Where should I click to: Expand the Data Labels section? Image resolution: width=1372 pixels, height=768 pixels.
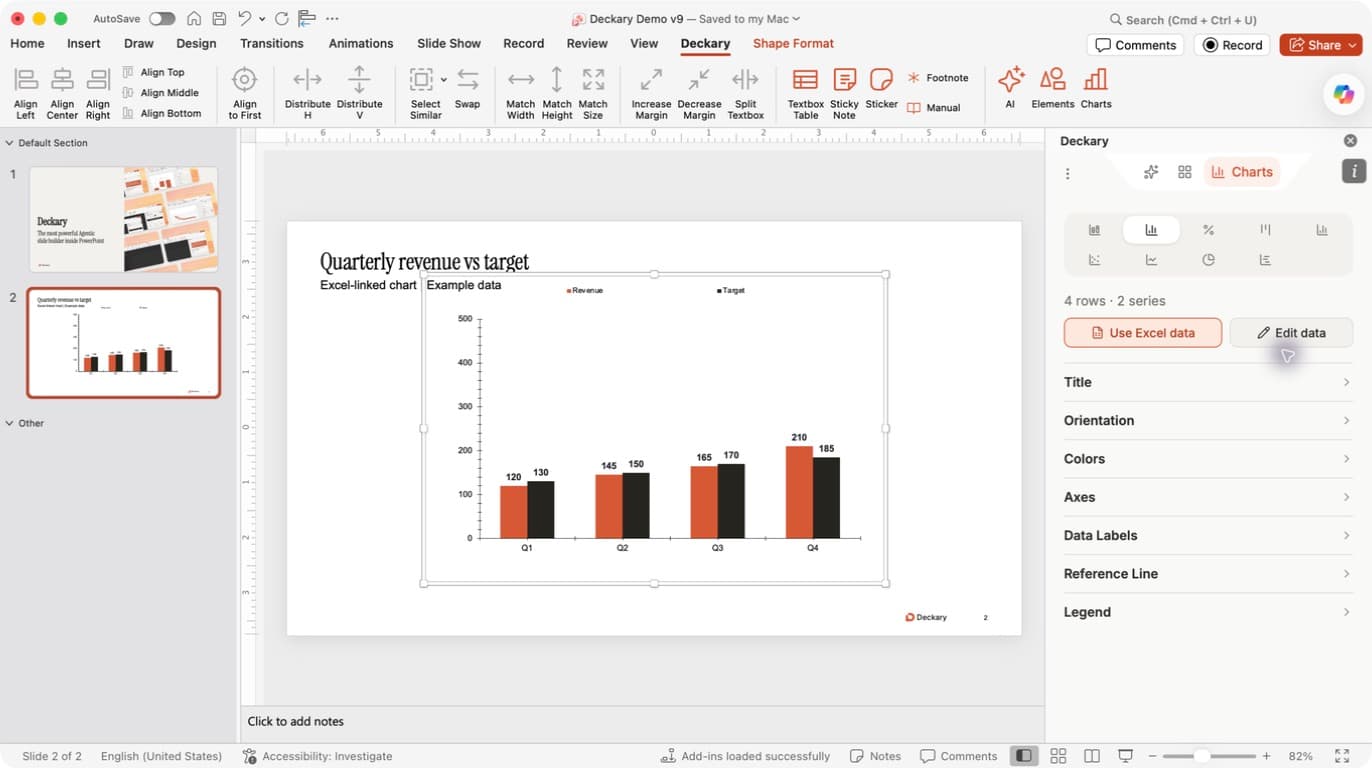tap(1208, 535)
